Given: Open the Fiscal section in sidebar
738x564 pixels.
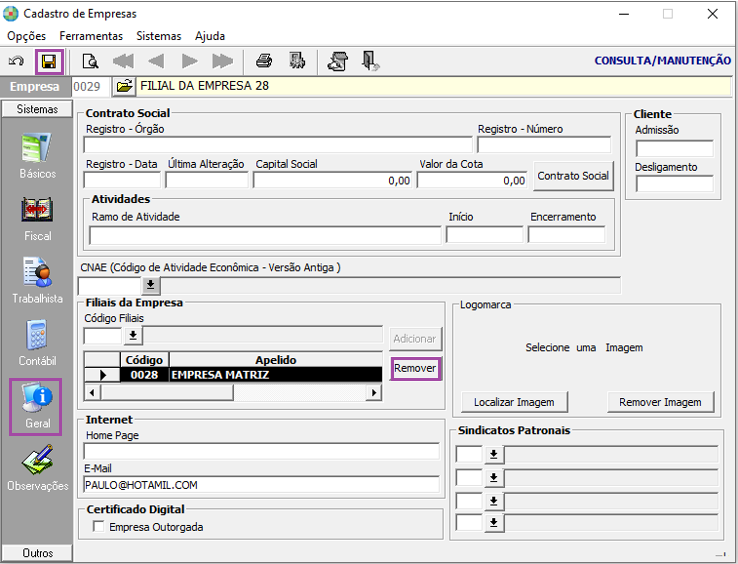Looking at the screenshot, I should 38,219.
